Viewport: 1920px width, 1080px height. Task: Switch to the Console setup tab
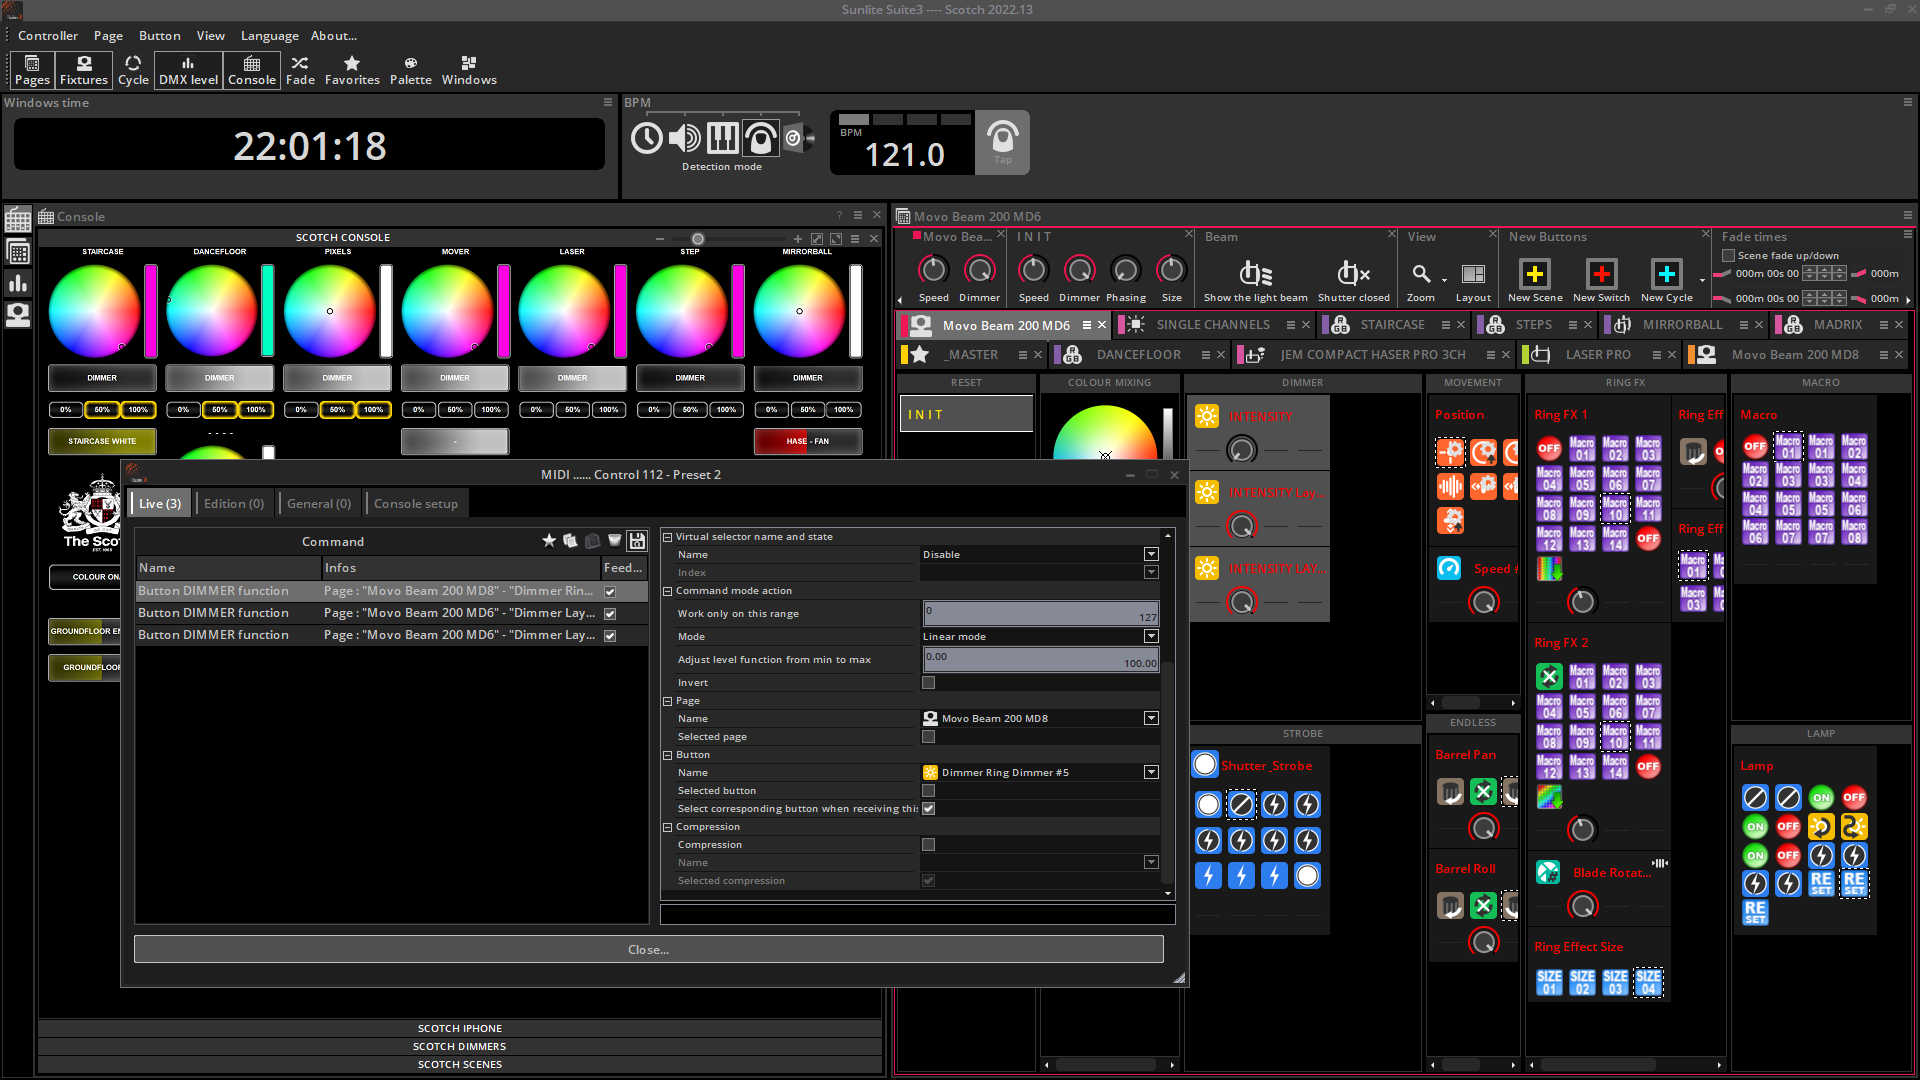click(416, 504)
